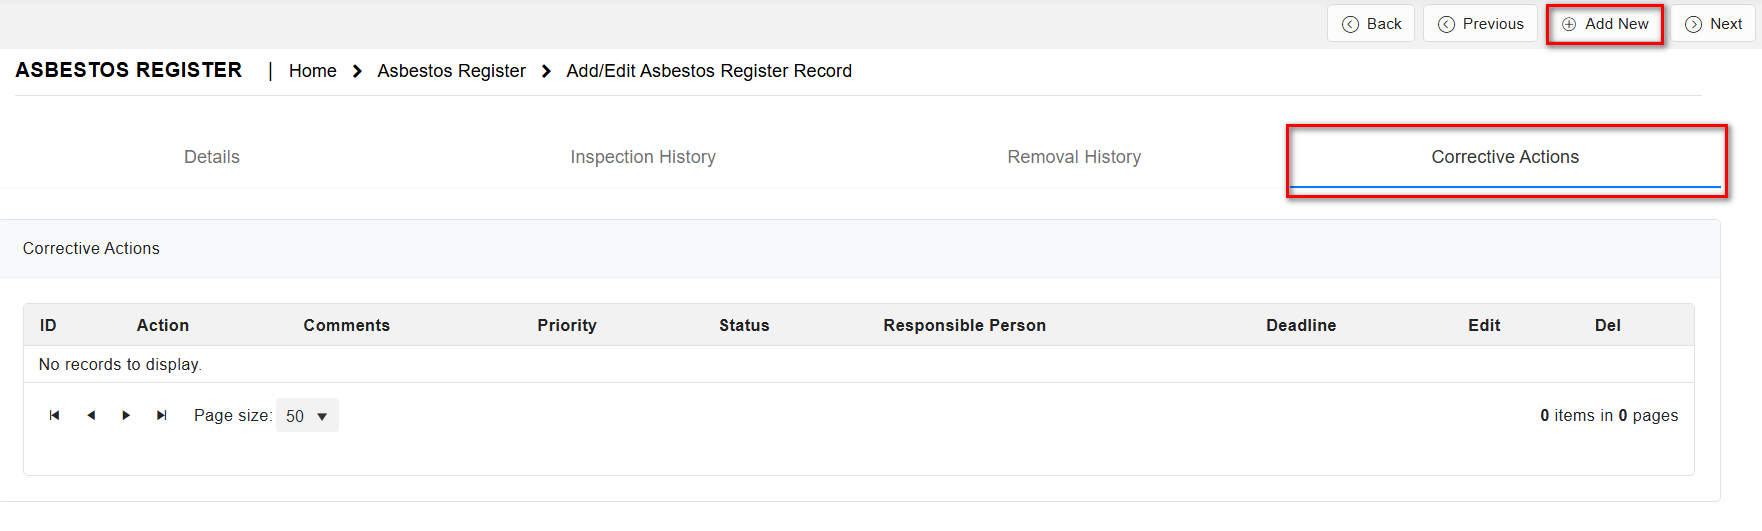
Task: Switch to Removal History tab
Action: click(x=1074, y=157)
